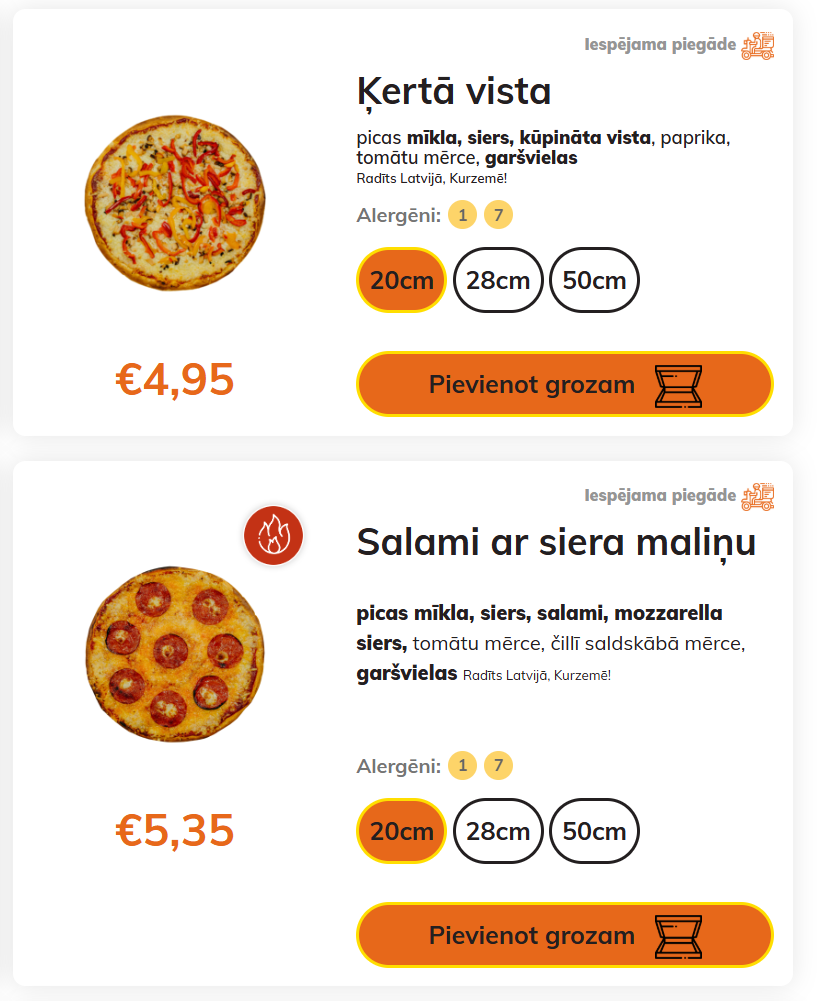Click delivery scooter icon on Salami card

point(758,497)
